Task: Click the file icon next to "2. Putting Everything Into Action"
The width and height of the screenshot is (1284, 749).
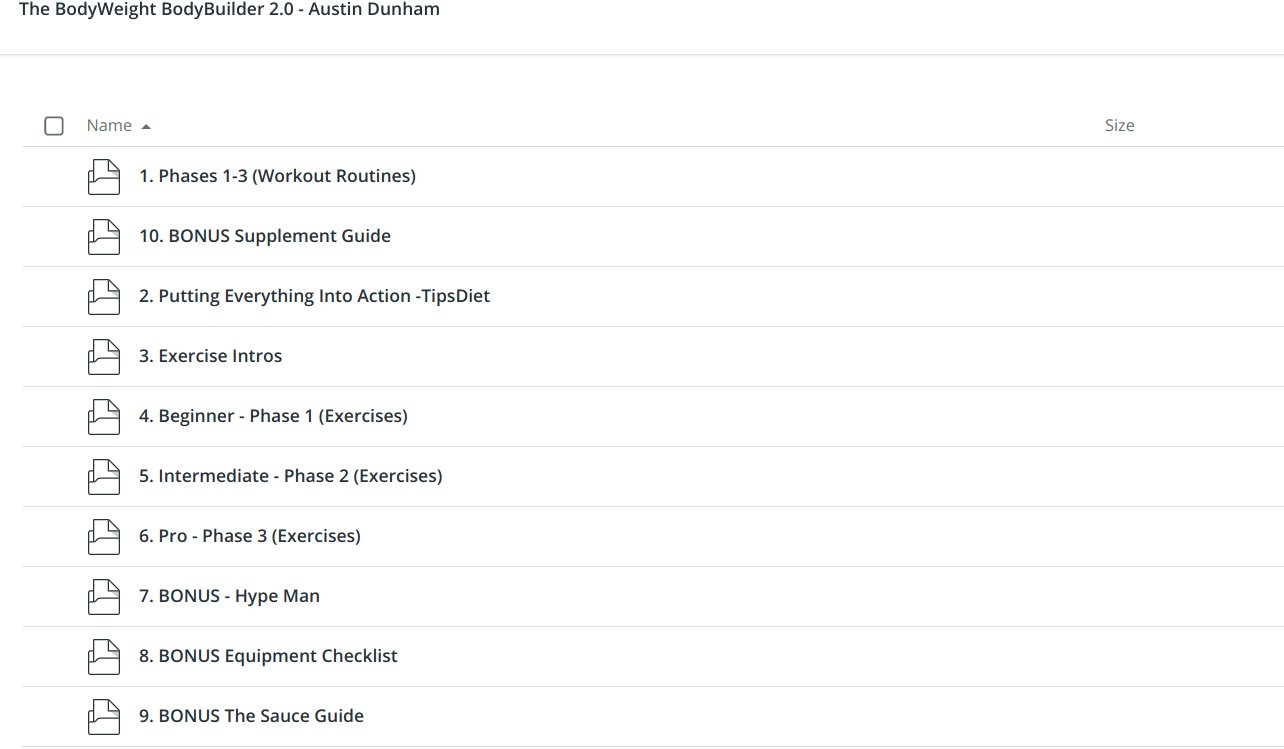Action: coord(103,297)
